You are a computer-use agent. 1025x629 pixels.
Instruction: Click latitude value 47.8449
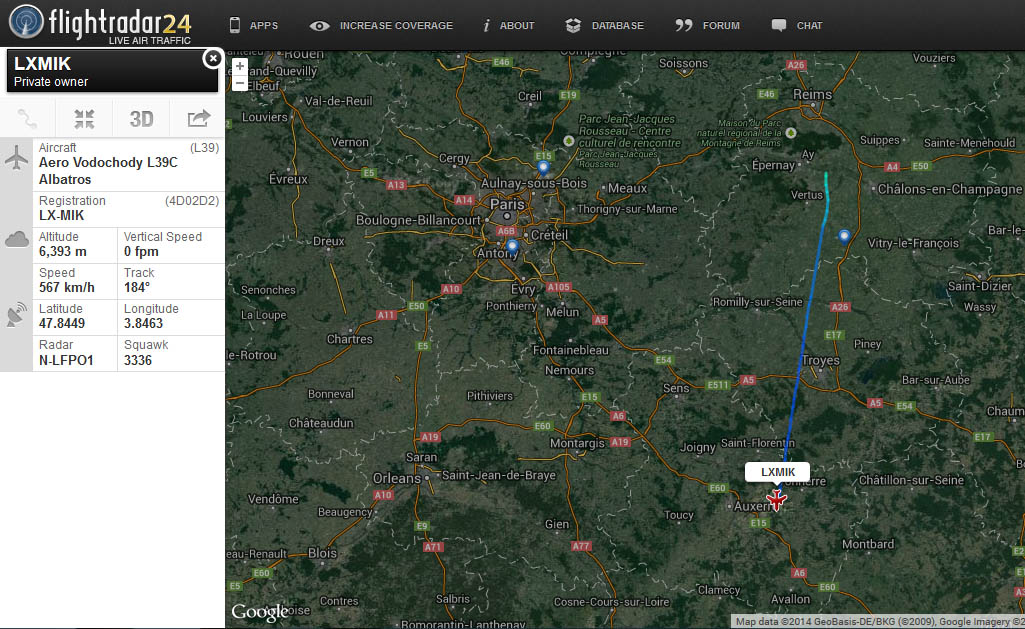pos(61,323)
